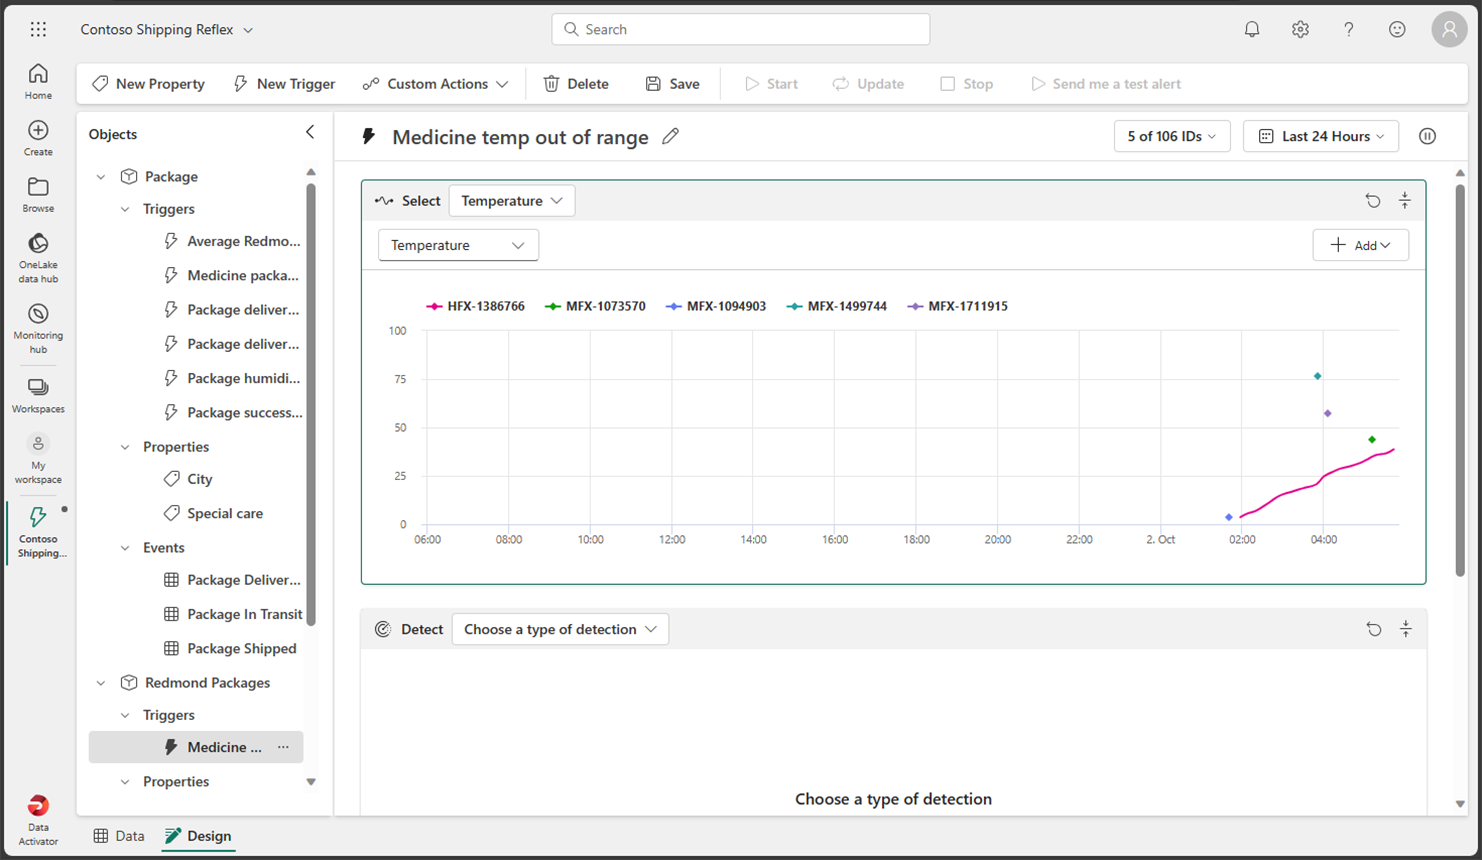Image resolution: width=1482 pixels, height=860 pixels.
Task: Click main canvas vertical scrollbar
Action: coord(1460,380)
